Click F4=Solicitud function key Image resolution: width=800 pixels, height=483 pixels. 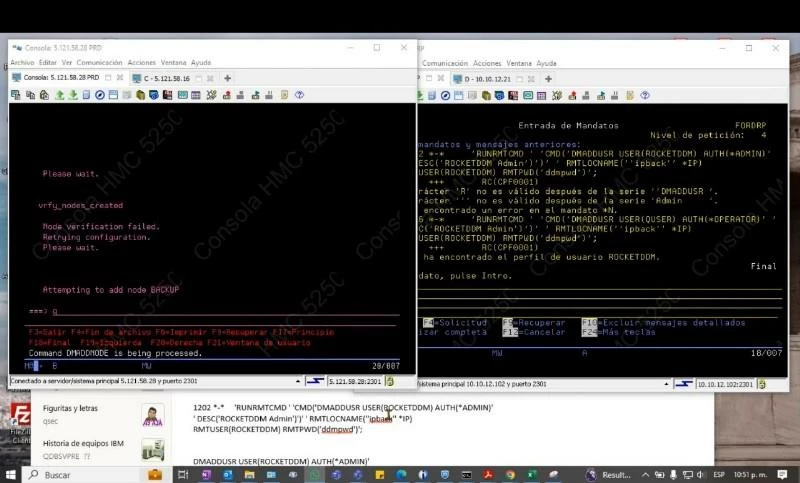(455, 323)
